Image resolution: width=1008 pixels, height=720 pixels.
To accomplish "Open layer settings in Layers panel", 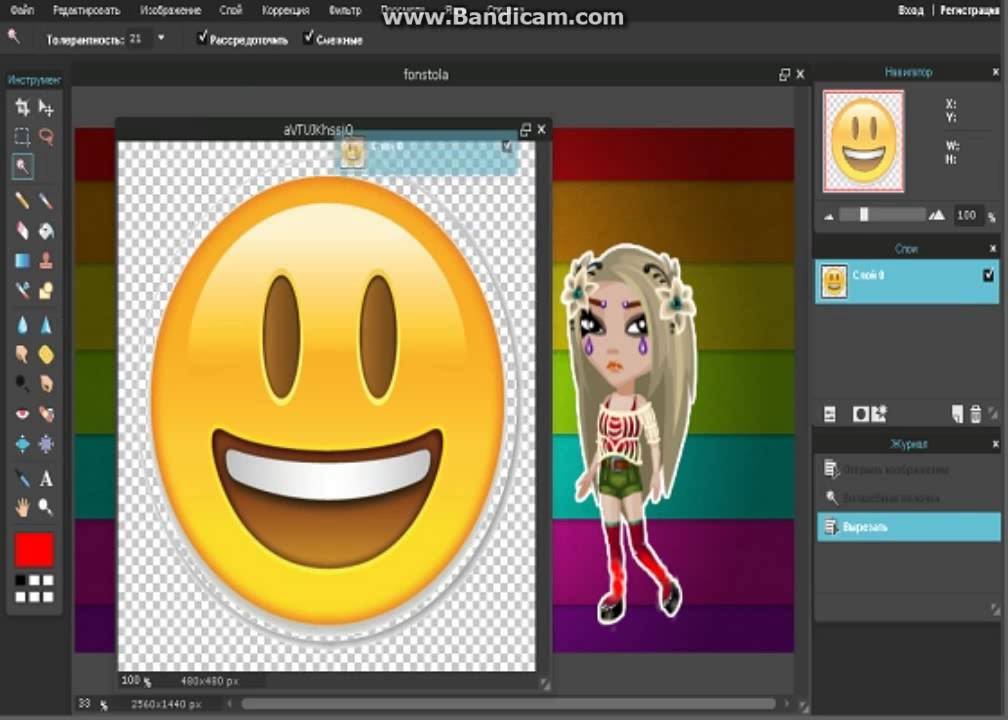I will 830,415.
